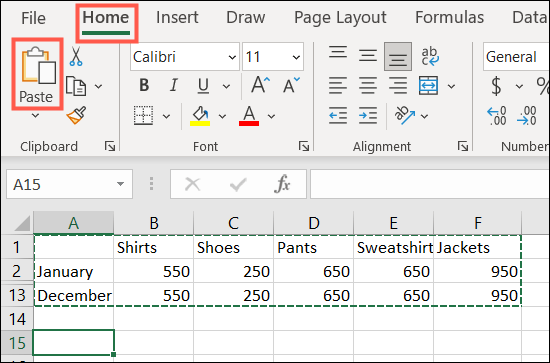Switch to the Formulas tab
Screen dimensions: 550x363
450,17
